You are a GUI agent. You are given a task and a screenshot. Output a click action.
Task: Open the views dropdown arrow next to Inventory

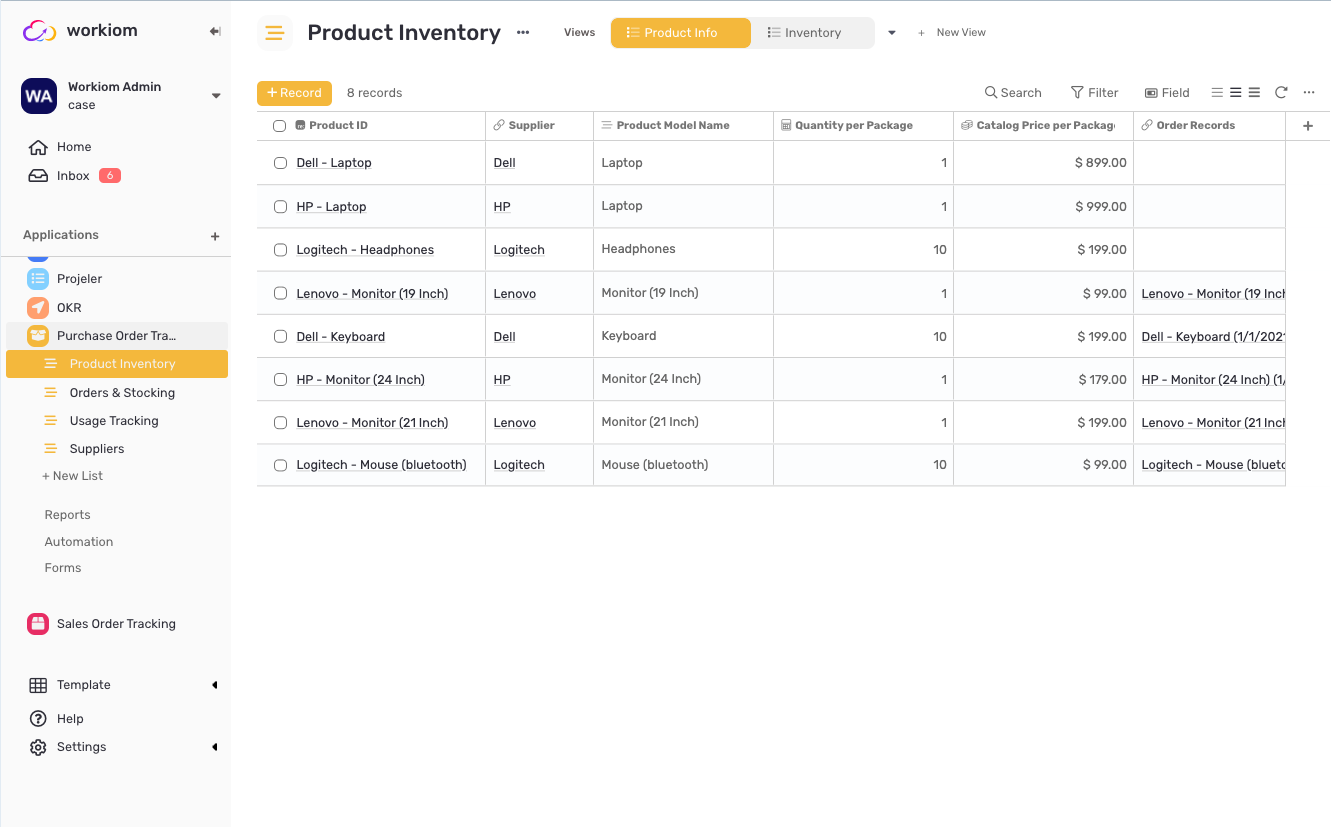tap(891, 32)
